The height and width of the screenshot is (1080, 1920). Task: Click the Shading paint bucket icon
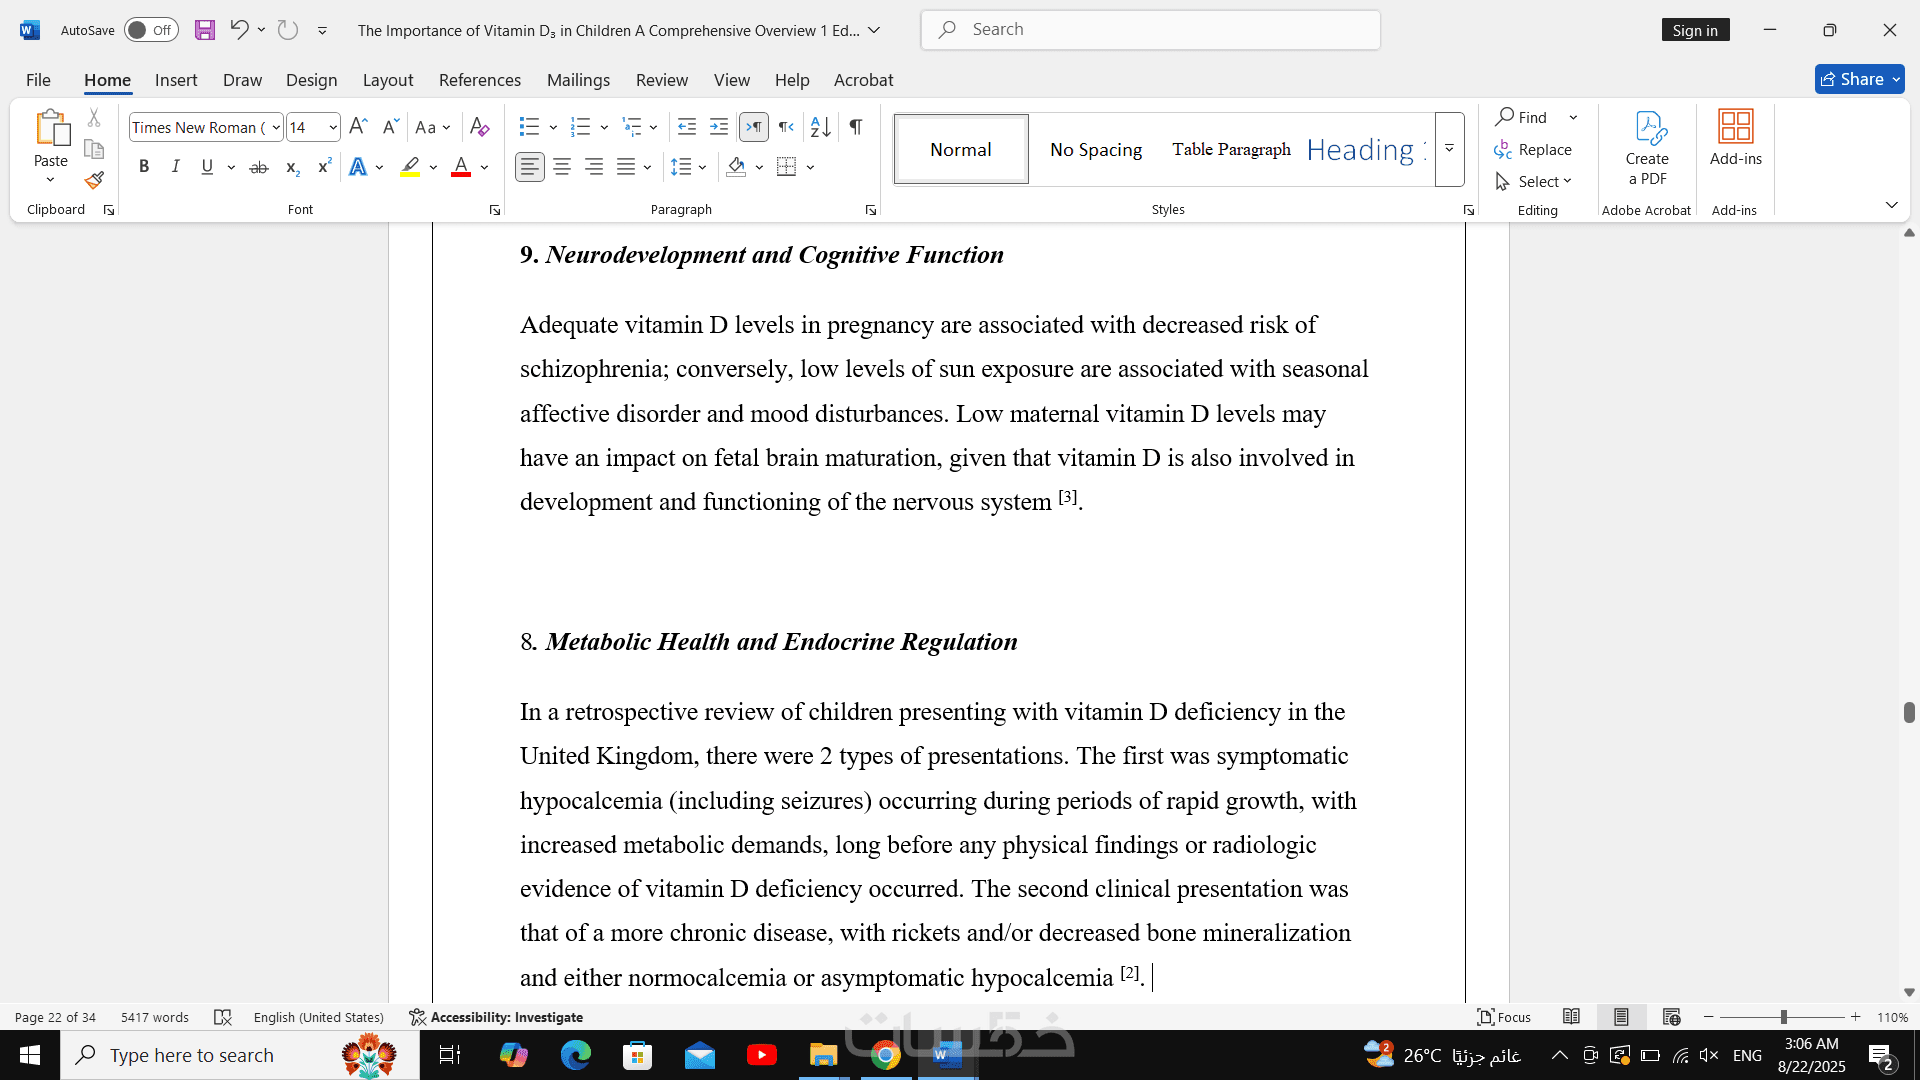pos(736,167)
